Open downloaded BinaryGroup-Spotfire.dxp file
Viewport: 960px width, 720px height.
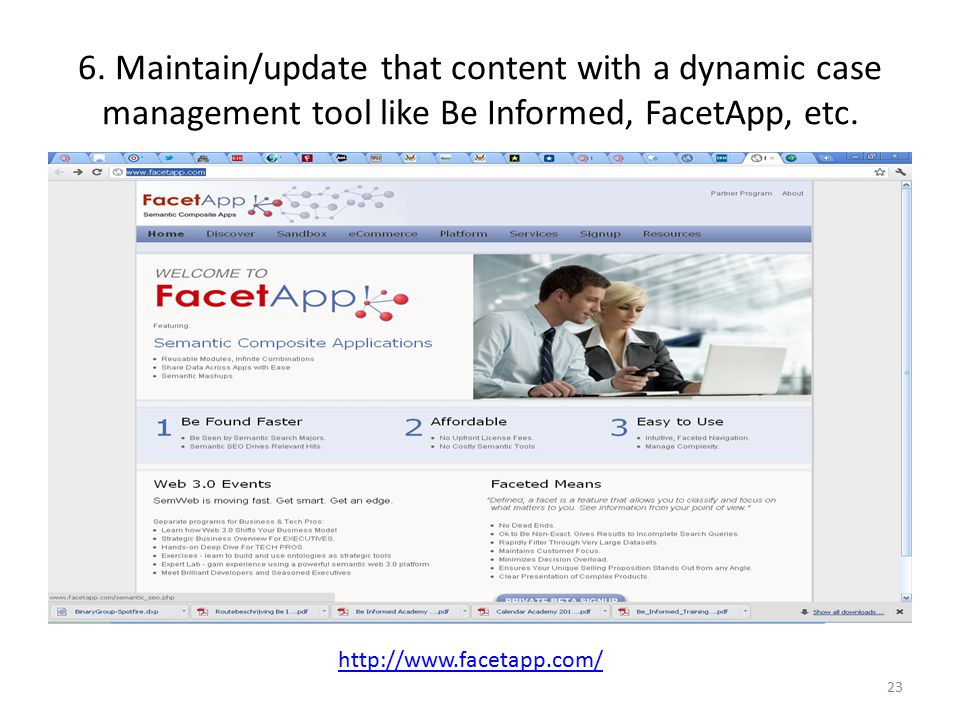pos(116,612)
